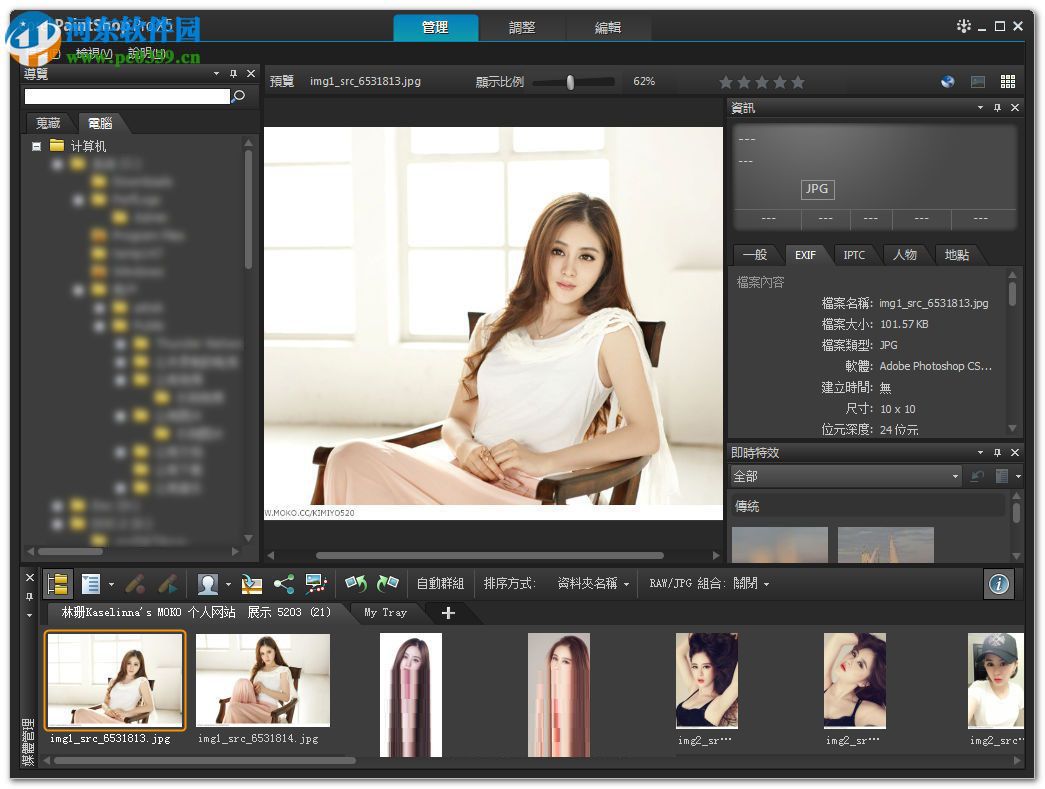Toggle the fourth rating star for the photo

tap(781, 81)
